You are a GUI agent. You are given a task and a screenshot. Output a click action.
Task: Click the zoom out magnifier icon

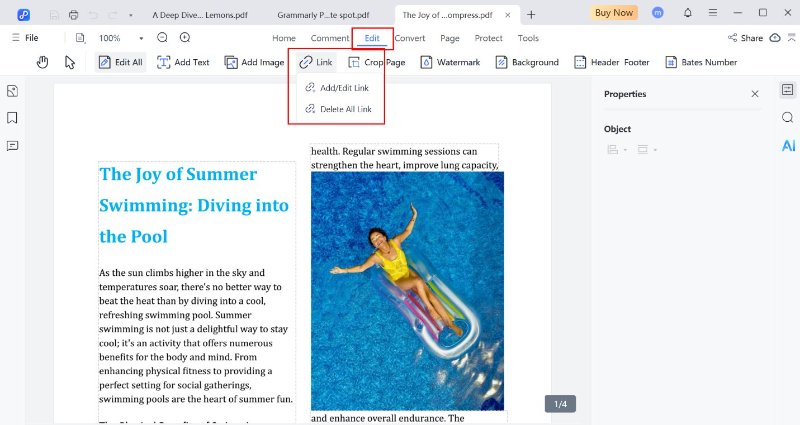point(163,38)
